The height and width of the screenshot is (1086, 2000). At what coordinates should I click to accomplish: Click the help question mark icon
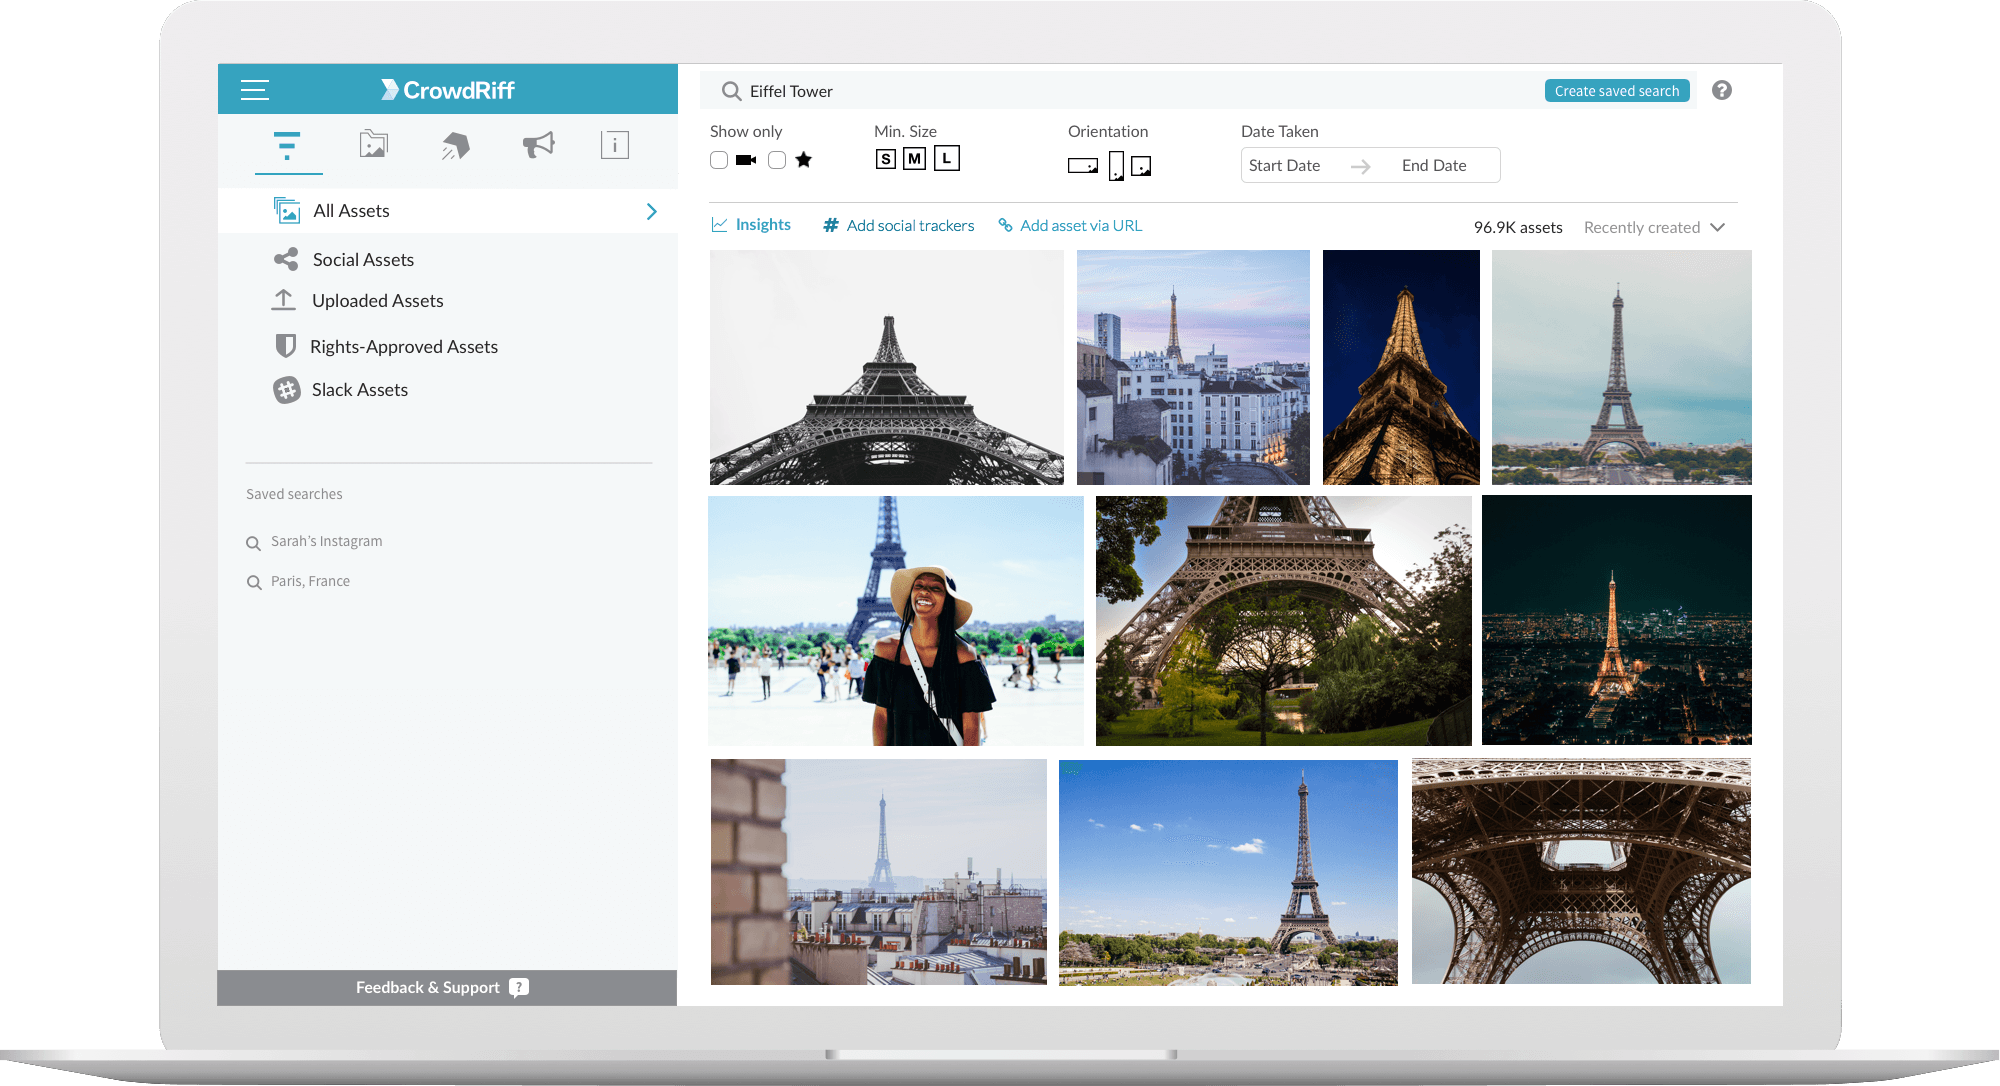(x=1721, y=90)
